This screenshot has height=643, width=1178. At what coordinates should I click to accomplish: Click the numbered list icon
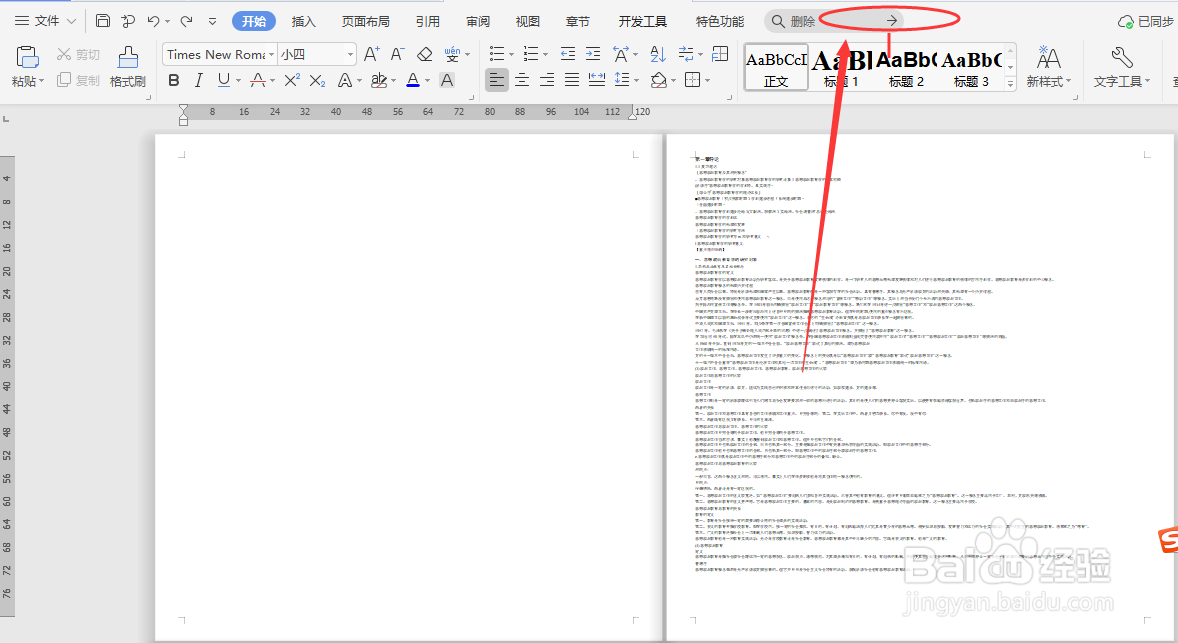point(530,53)
